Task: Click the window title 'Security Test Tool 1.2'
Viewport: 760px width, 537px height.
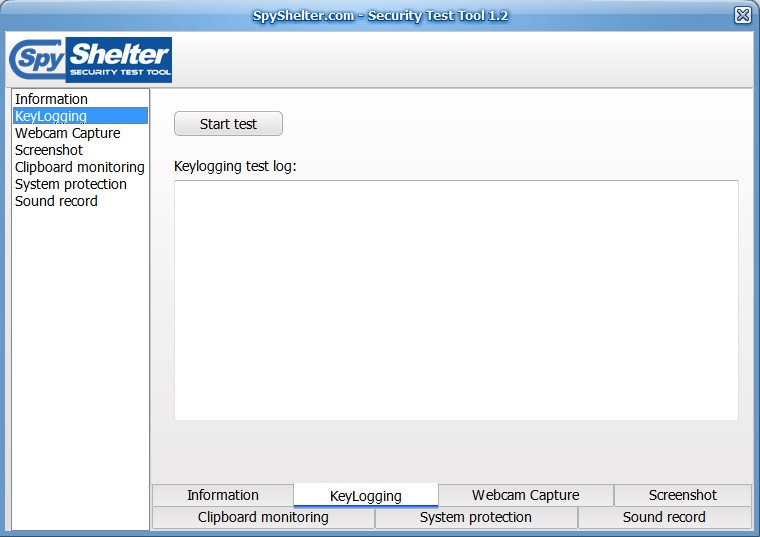Action: (x=438, y=16)
